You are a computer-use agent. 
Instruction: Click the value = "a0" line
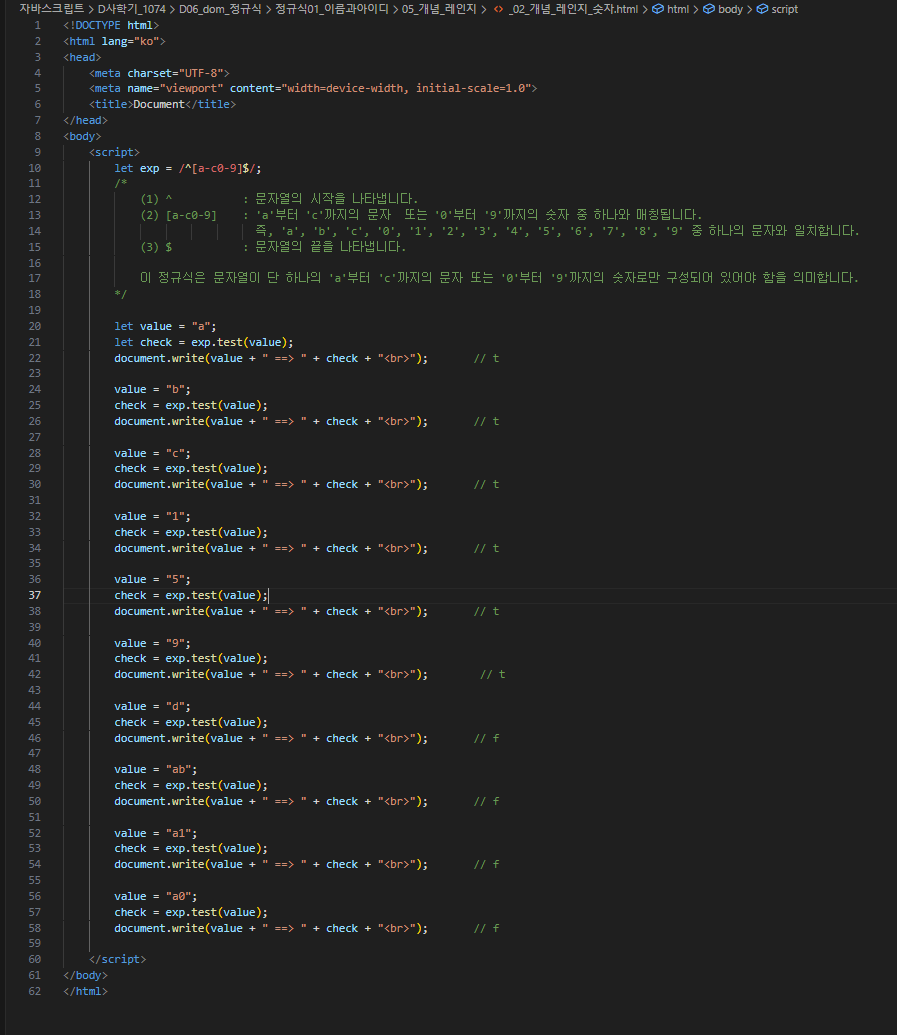[156, 896]
